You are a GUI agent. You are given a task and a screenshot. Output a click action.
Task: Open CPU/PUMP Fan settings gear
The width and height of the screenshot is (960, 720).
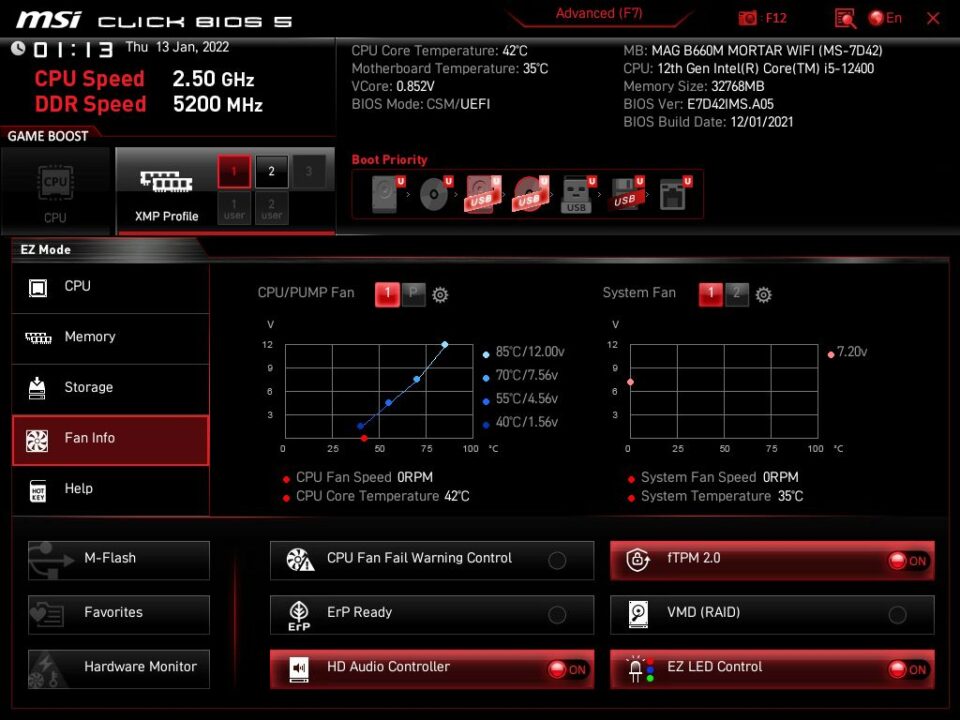440,294
